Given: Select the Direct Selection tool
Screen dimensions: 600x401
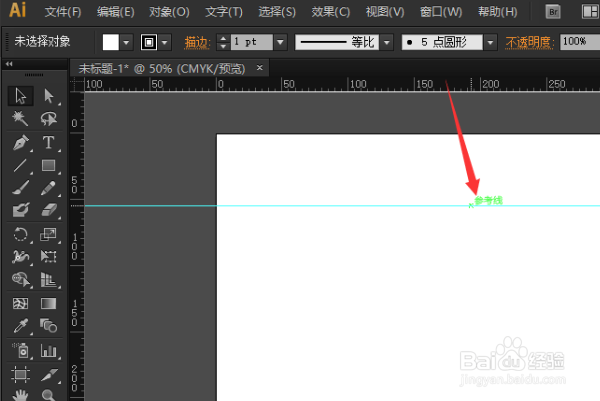Looking at the screenshot, I should pos(49,96).
